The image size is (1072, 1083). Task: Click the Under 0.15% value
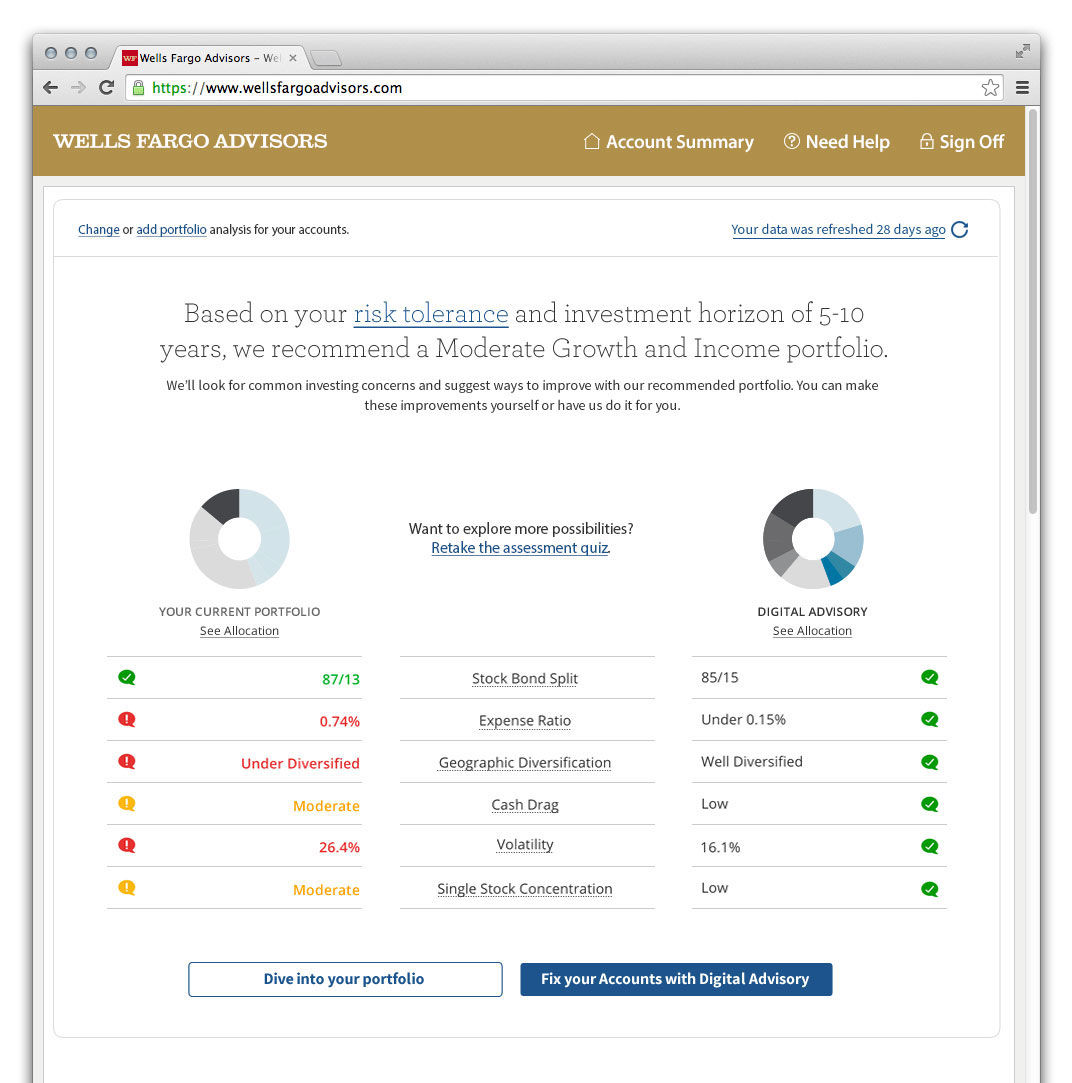pos(743,720)
